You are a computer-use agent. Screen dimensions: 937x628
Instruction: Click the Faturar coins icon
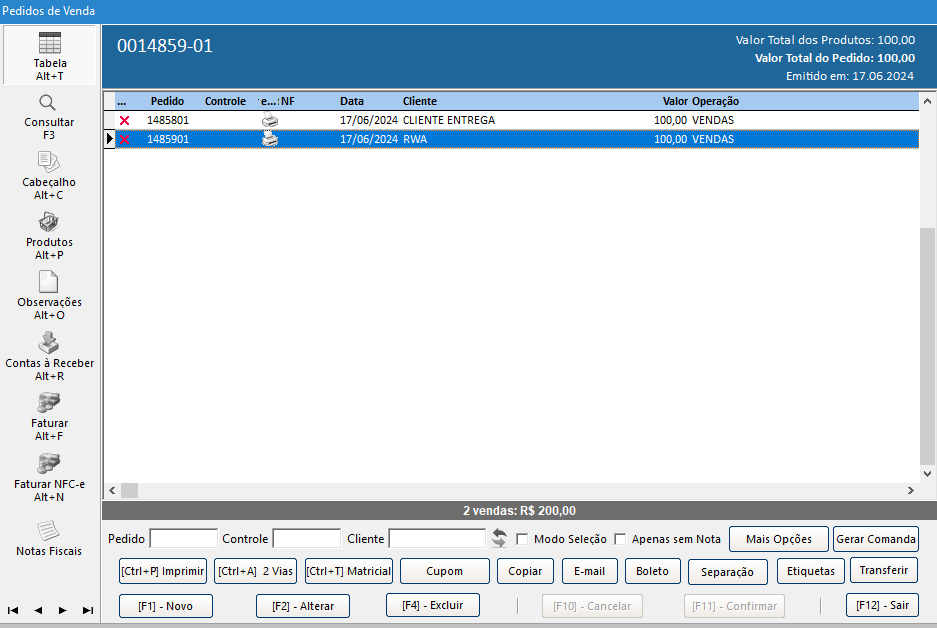click(48, 403)
